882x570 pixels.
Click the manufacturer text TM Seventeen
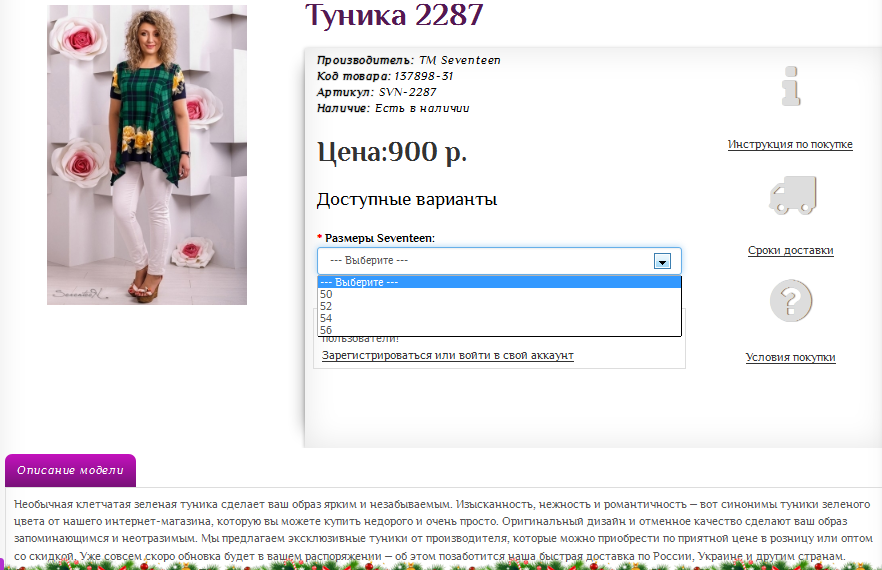tap(460, 60)
